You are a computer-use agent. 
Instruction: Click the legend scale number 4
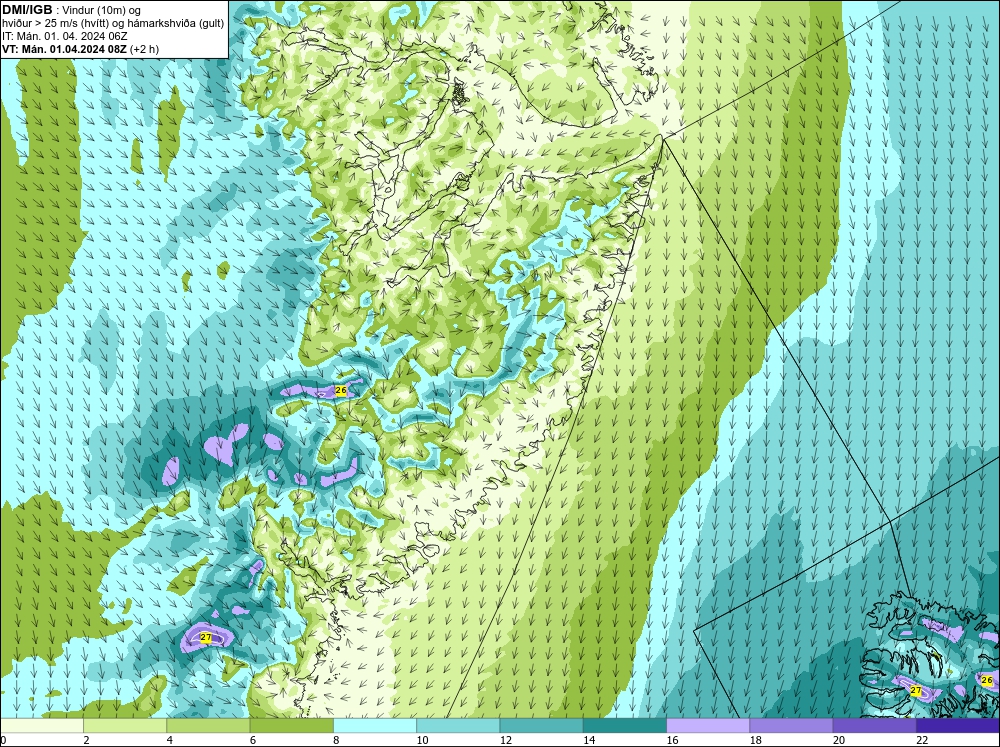click(170, 740)
